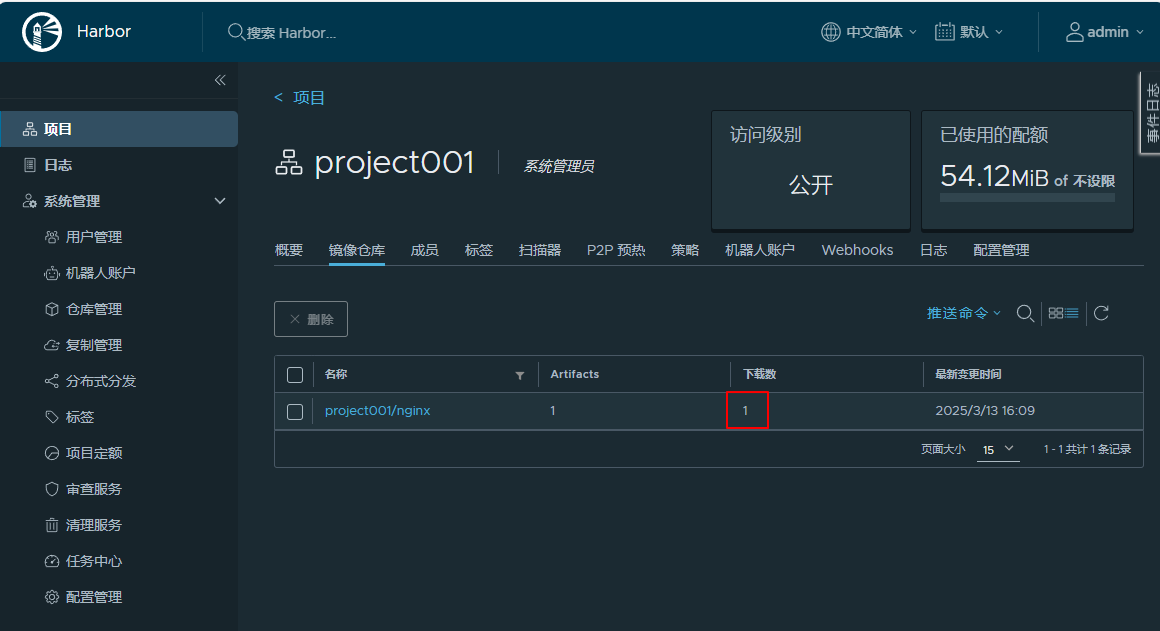
Task: Open 审查服务 in the sidebar
Action: pyautogui.click(x=94, y=489)
